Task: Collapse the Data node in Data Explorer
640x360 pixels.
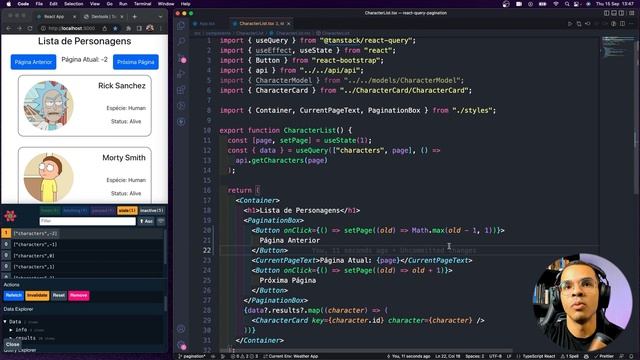Action: [x=5, y=322]
